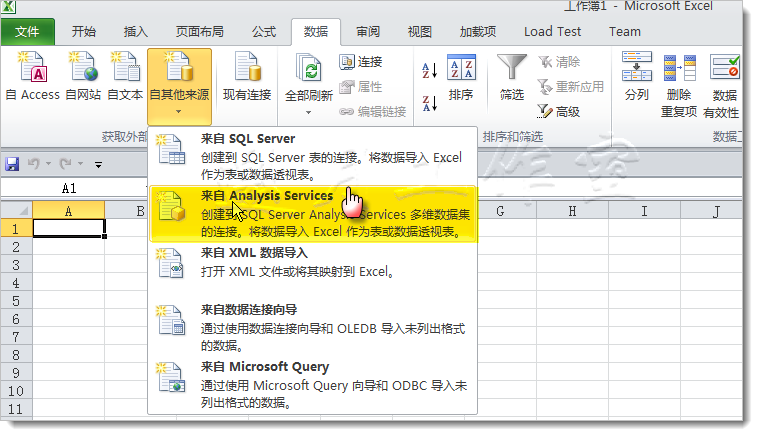This screenshot has width=758, height=436.
Task: Click Edit Links (编辑链接) button
Action: (x=372, y=112)
